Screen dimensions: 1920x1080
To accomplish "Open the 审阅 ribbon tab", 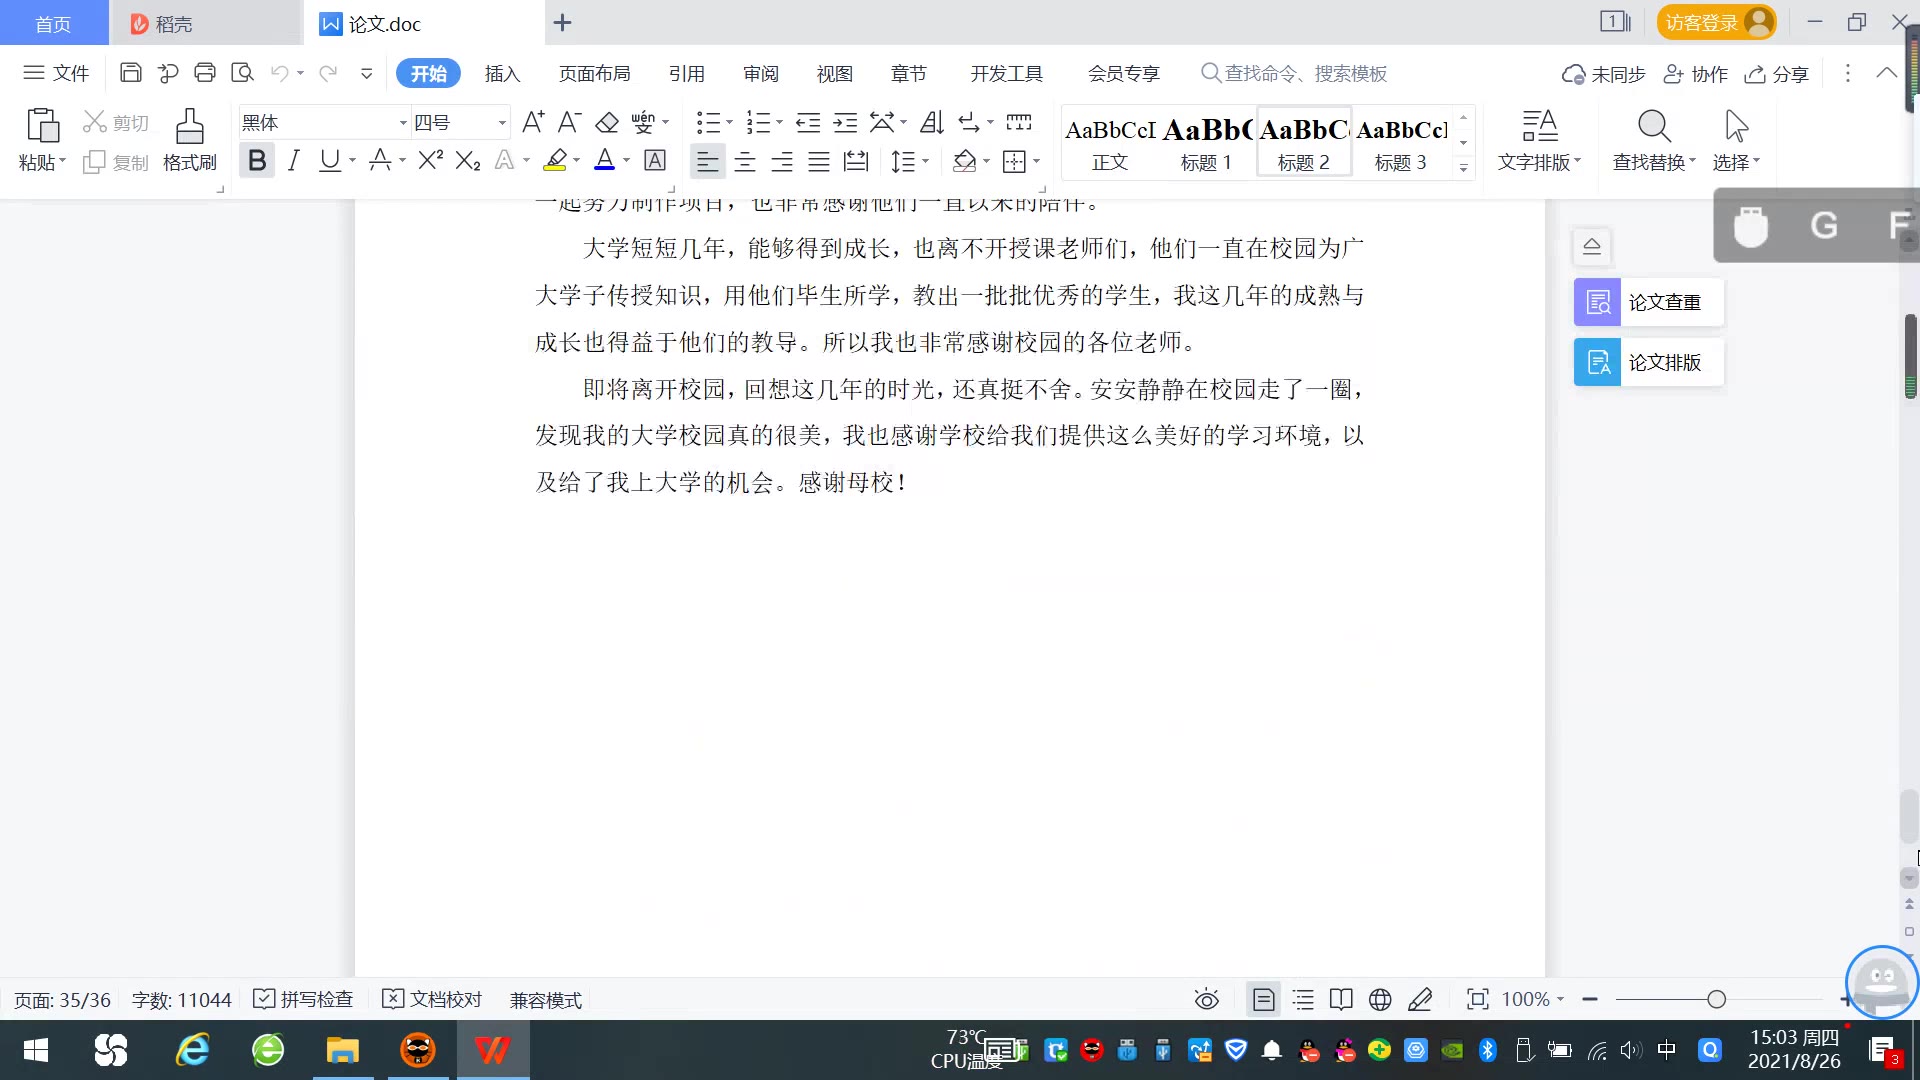I will (761, 74).
